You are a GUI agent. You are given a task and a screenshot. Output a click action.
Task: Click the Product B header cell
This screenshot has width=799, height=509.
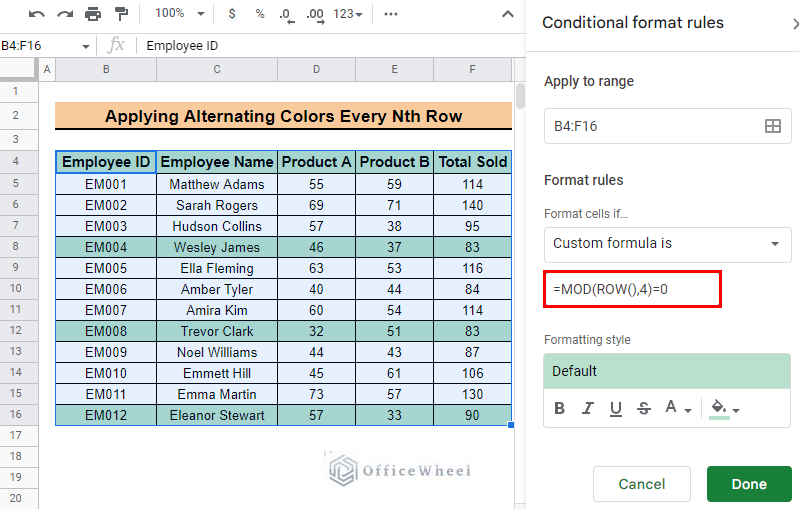click(x=394, y=162)
